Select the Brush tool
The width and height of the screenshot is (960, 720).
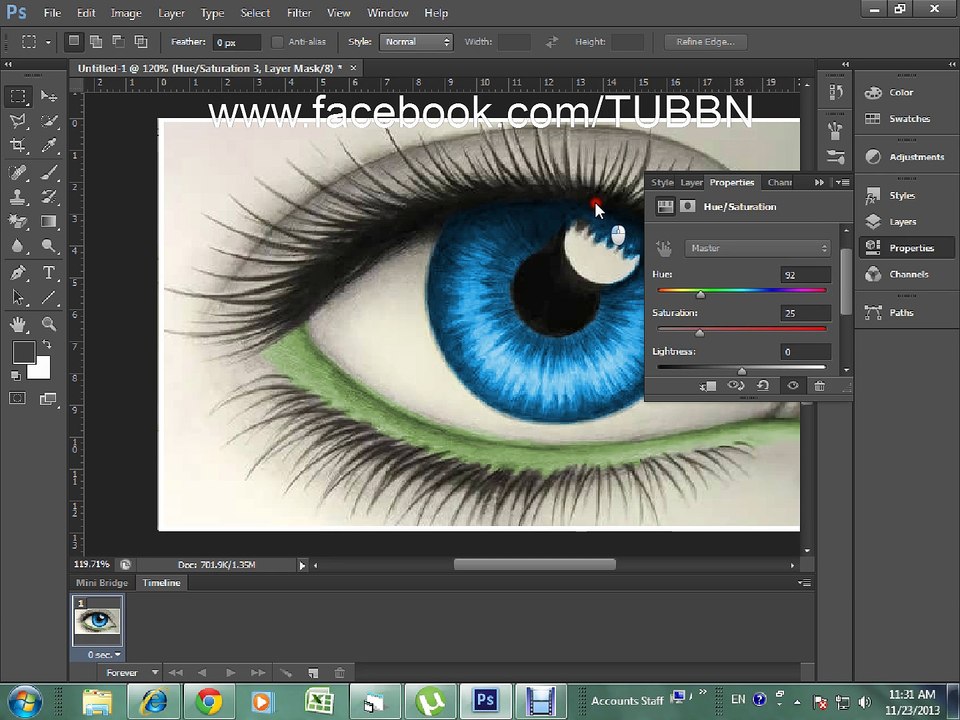point(49,173)
